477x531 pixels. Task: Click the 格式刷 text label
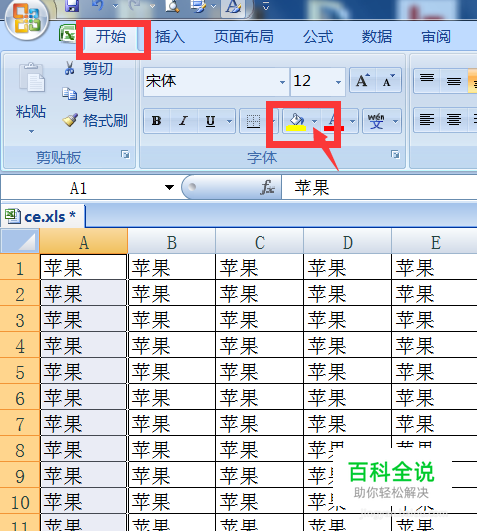coord(105,121)
